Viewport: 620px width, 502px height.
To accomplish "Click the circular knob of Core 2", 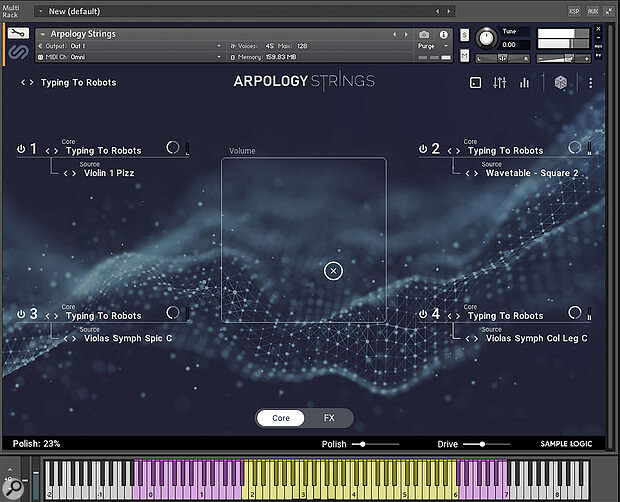I will 575,147.
